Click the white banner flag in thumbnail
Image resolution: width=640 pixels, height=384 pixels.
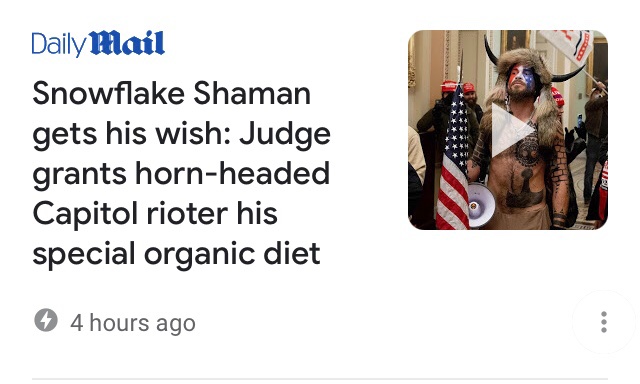click(x=567, y=45)
